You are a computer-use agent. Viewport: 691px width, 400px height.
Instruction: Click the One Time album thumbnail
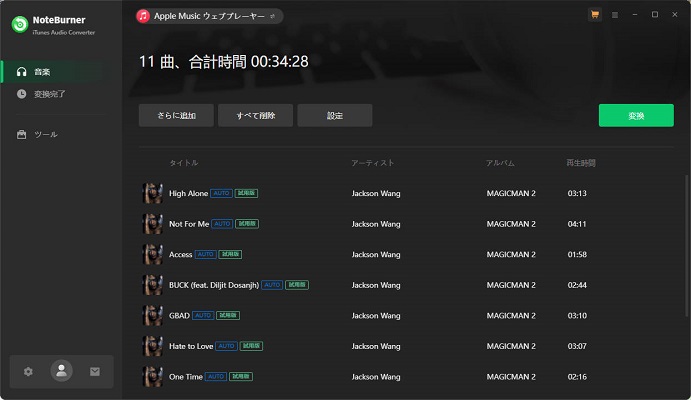point(152,377)
